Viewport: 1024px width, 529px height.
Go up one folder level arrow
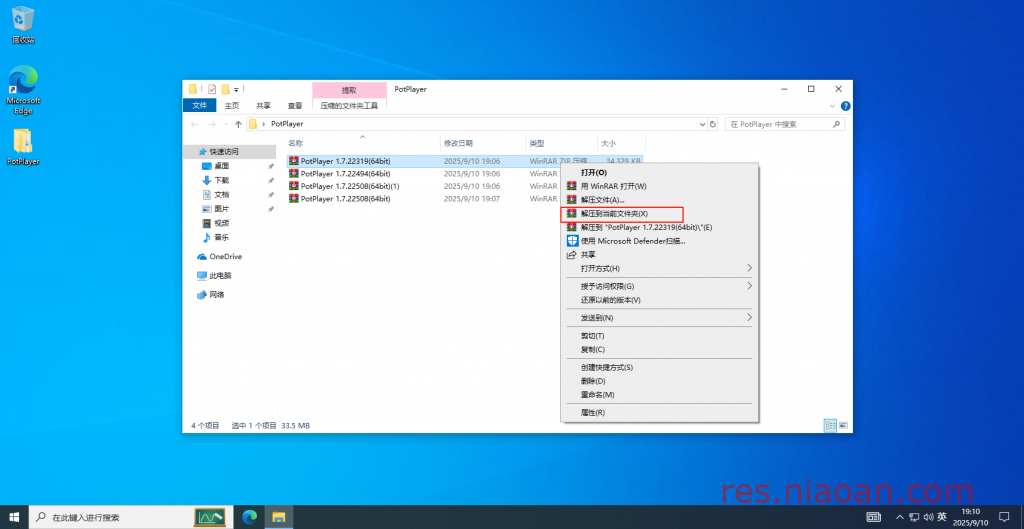coord(238,124)
